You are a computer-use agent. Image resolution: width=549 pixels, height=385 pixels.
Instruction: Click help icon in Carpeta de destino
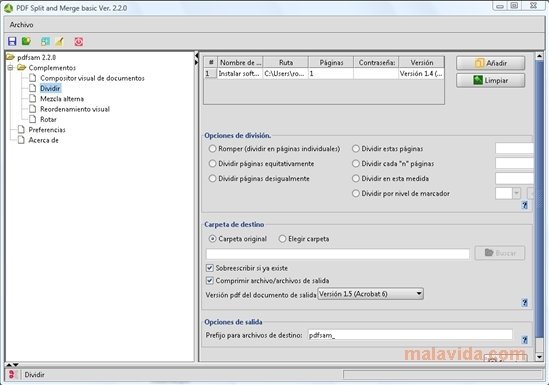[x=524, y=303]
